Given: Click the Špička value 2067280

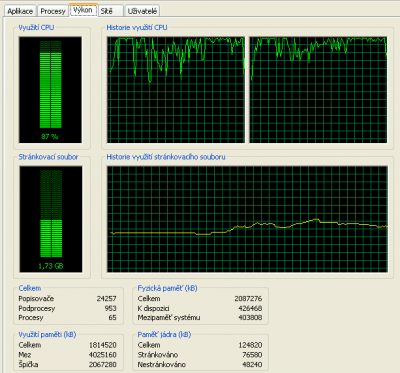Looking at the screenshot, I should pyautogui.click(x=102, y=364).
